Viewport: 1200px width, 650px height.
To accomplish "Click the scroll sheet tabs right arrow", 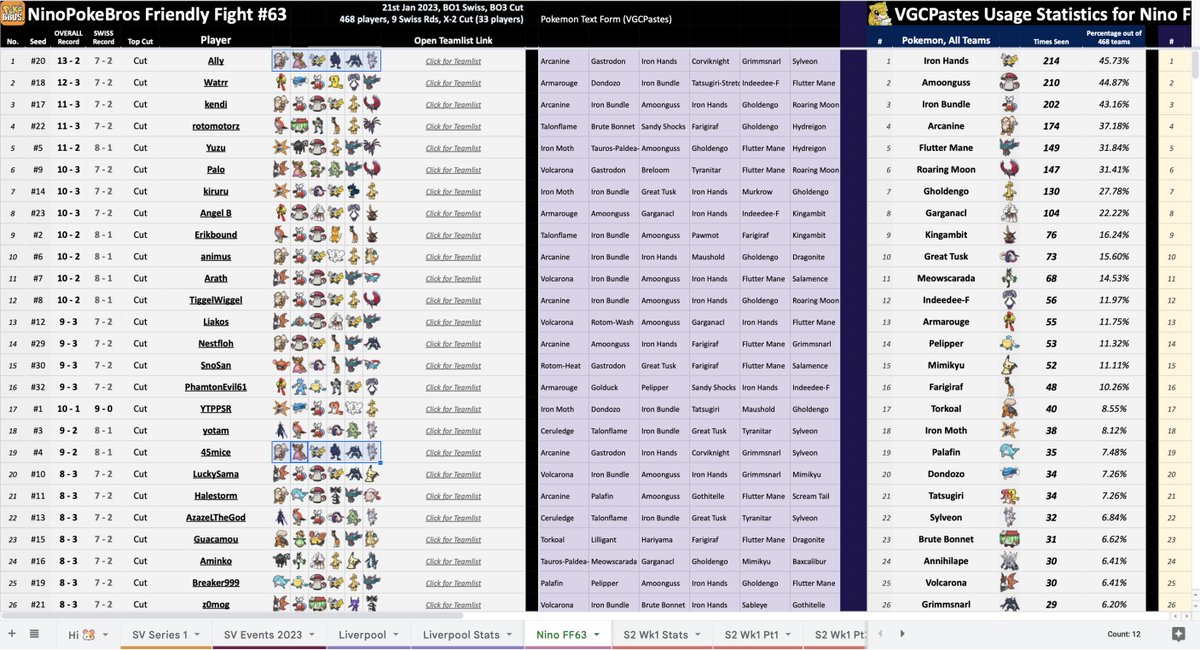I will [903, 634].
